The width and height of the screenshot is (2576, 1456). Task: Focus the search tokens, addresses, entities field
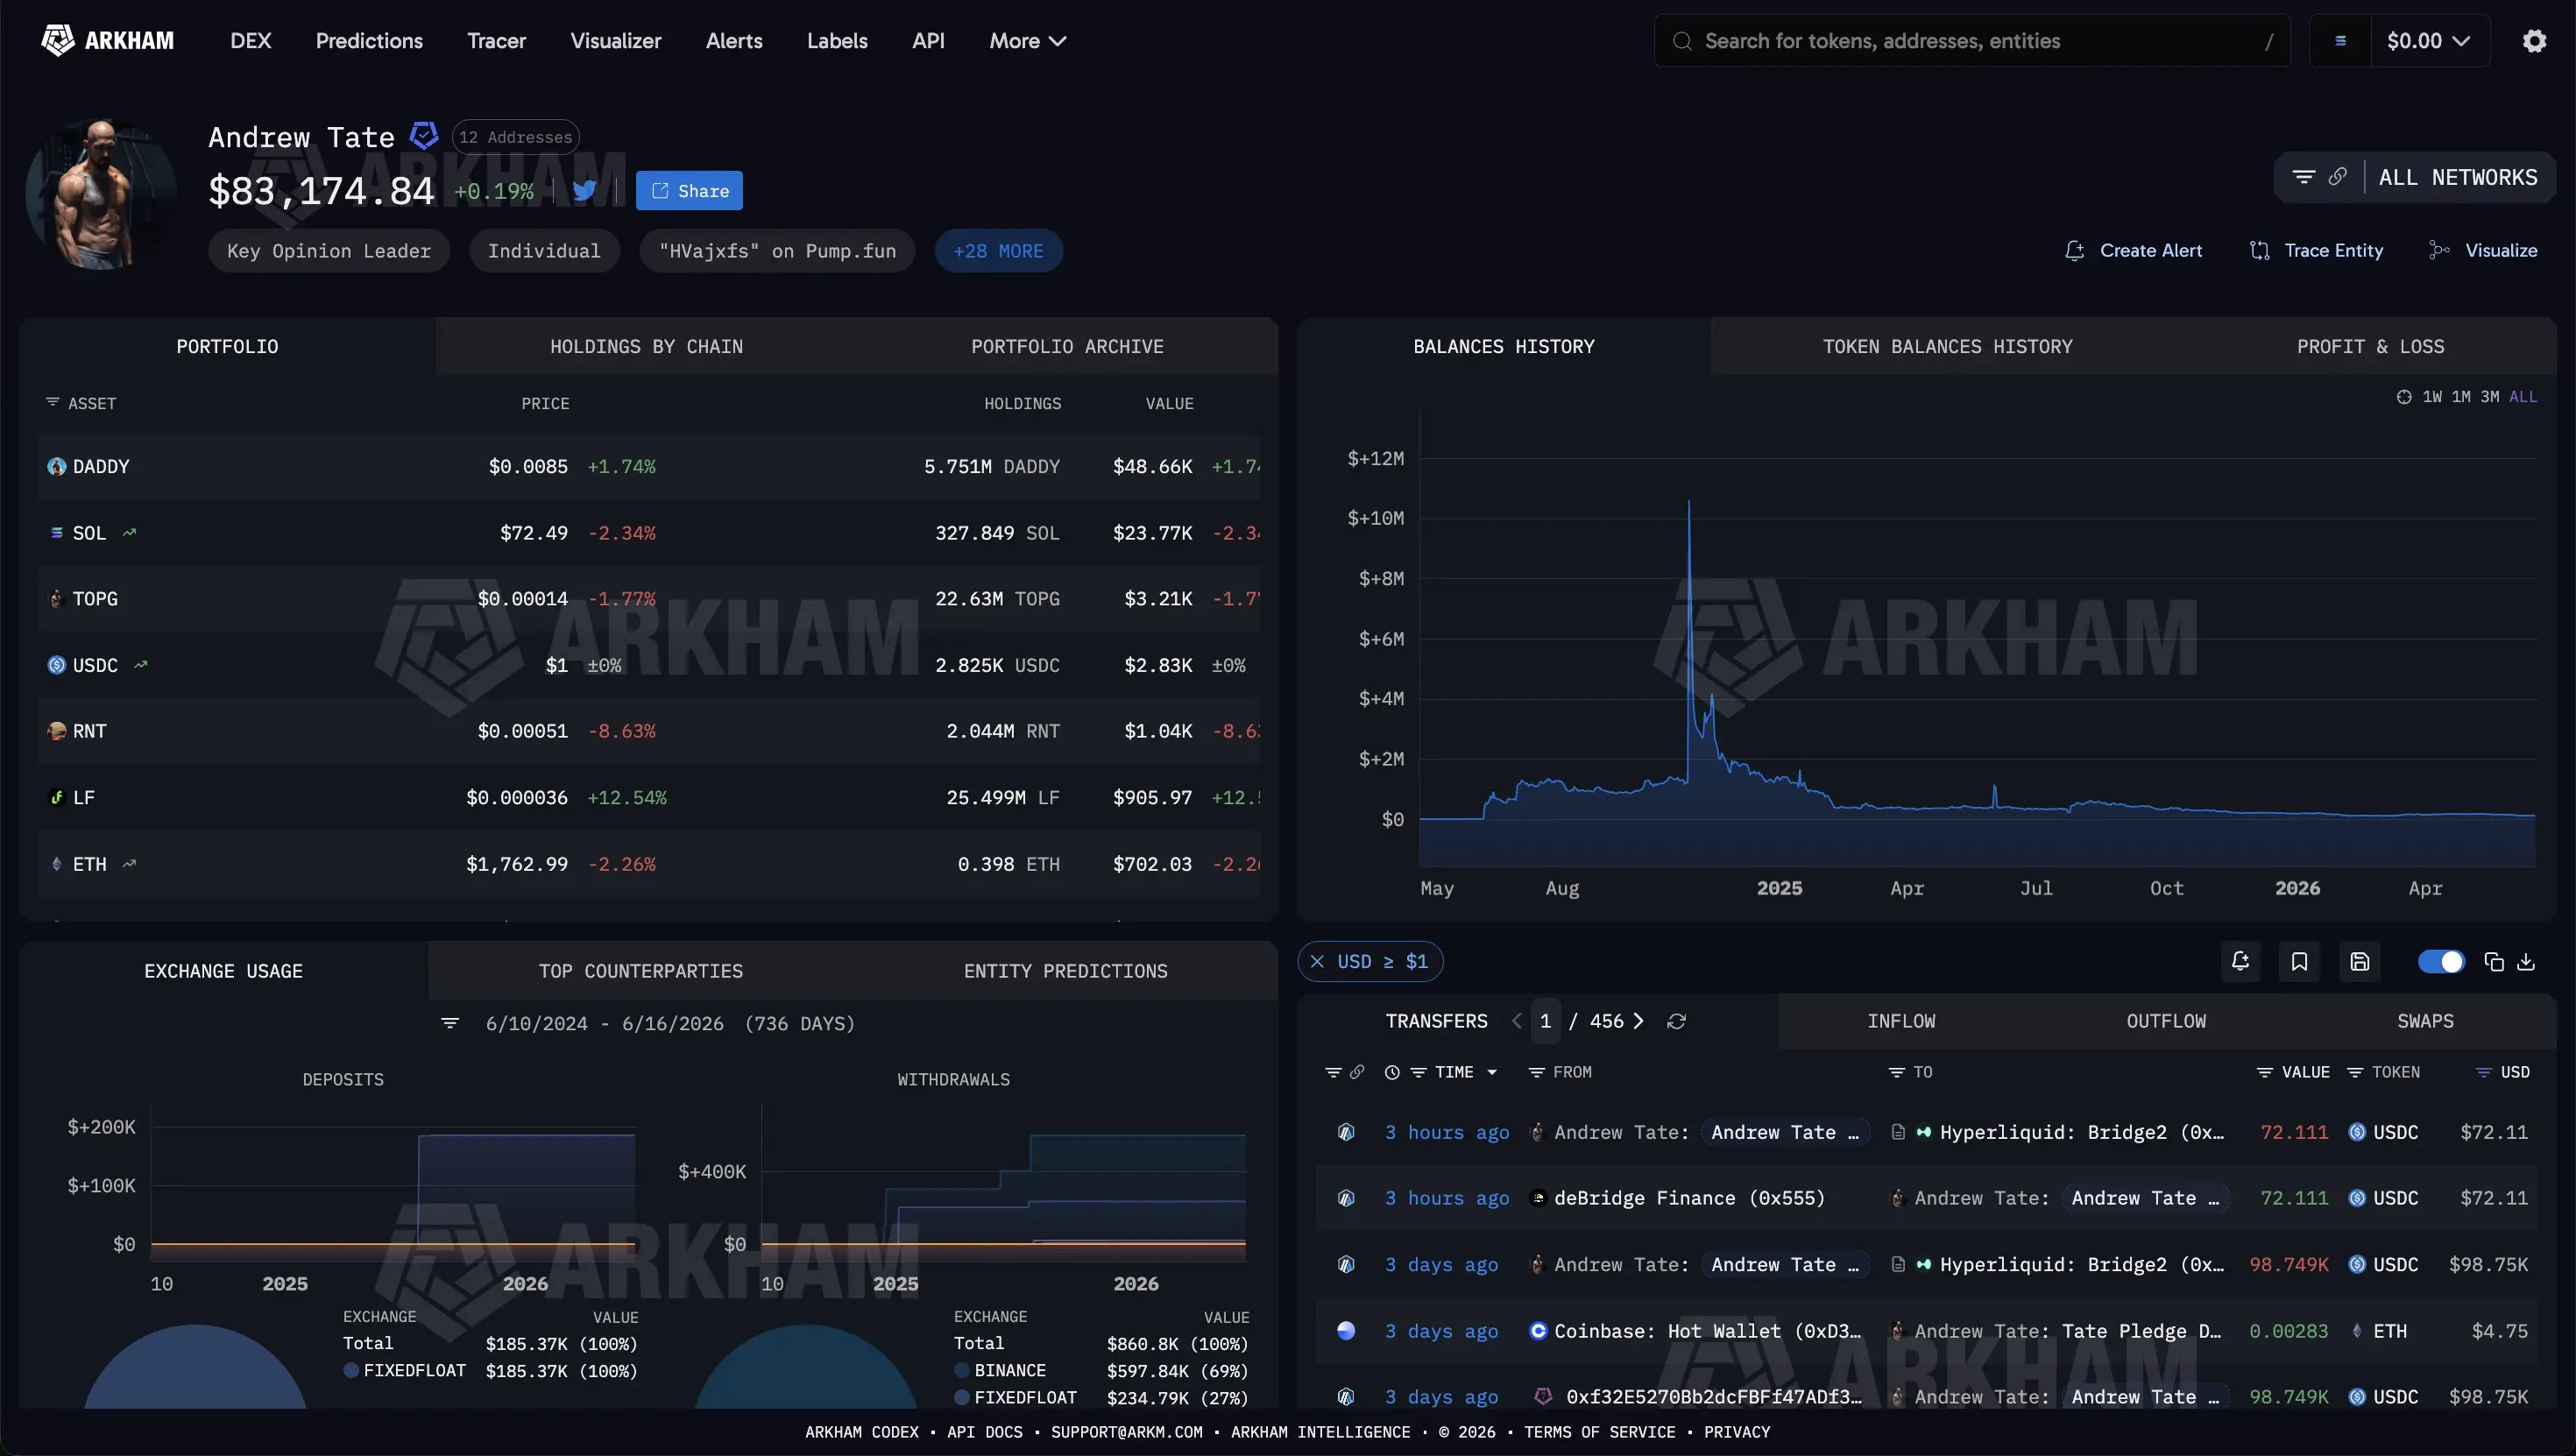(1972, 41)
